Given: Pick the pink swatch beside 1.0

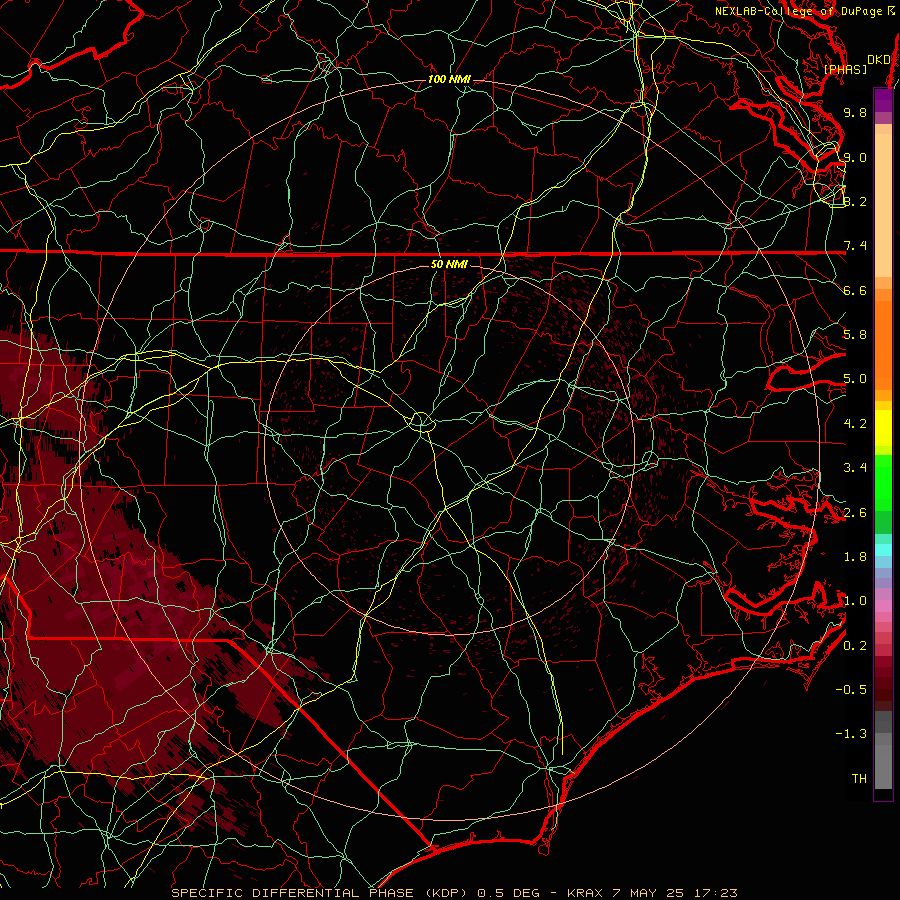Looking at the screenshot, I should (x=883, y=606).
